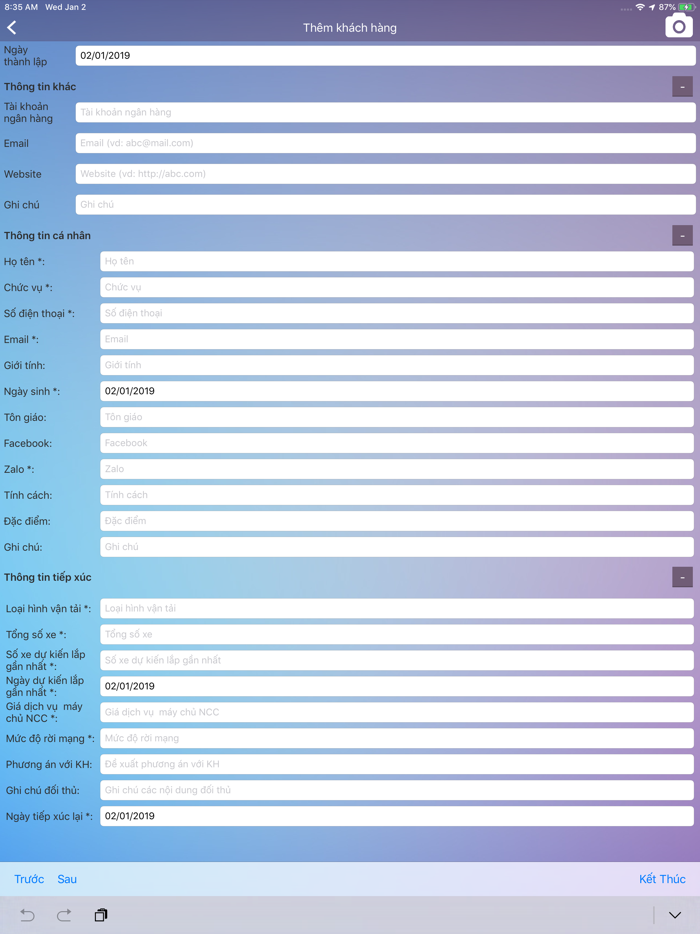Open the Loại hình vận tải field
700x934 pixels.
coord(396,608)
